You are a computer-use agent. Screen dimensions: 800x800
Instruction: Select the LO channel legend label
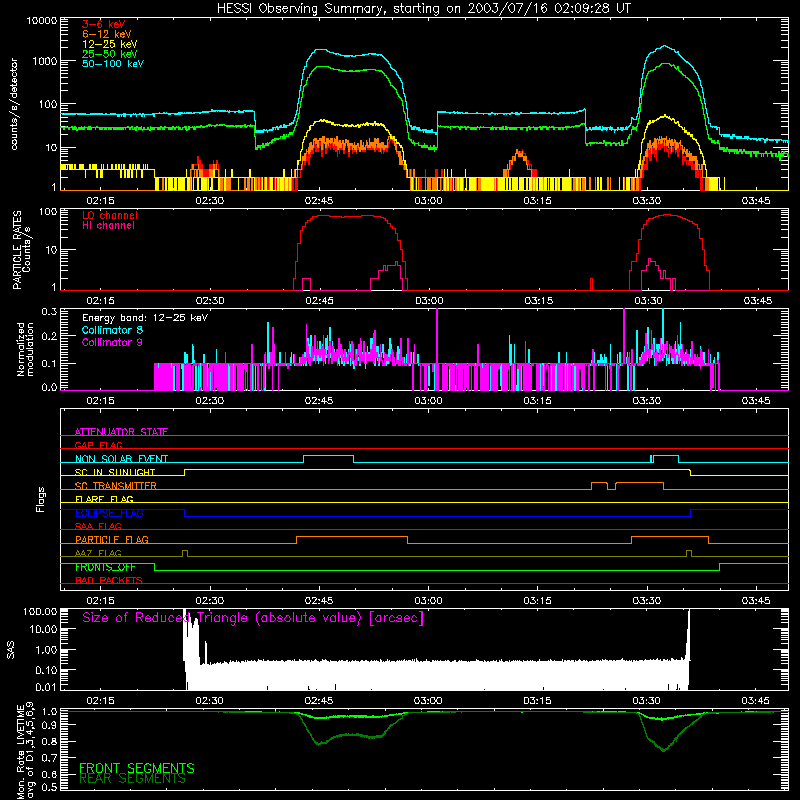point(110,215)
